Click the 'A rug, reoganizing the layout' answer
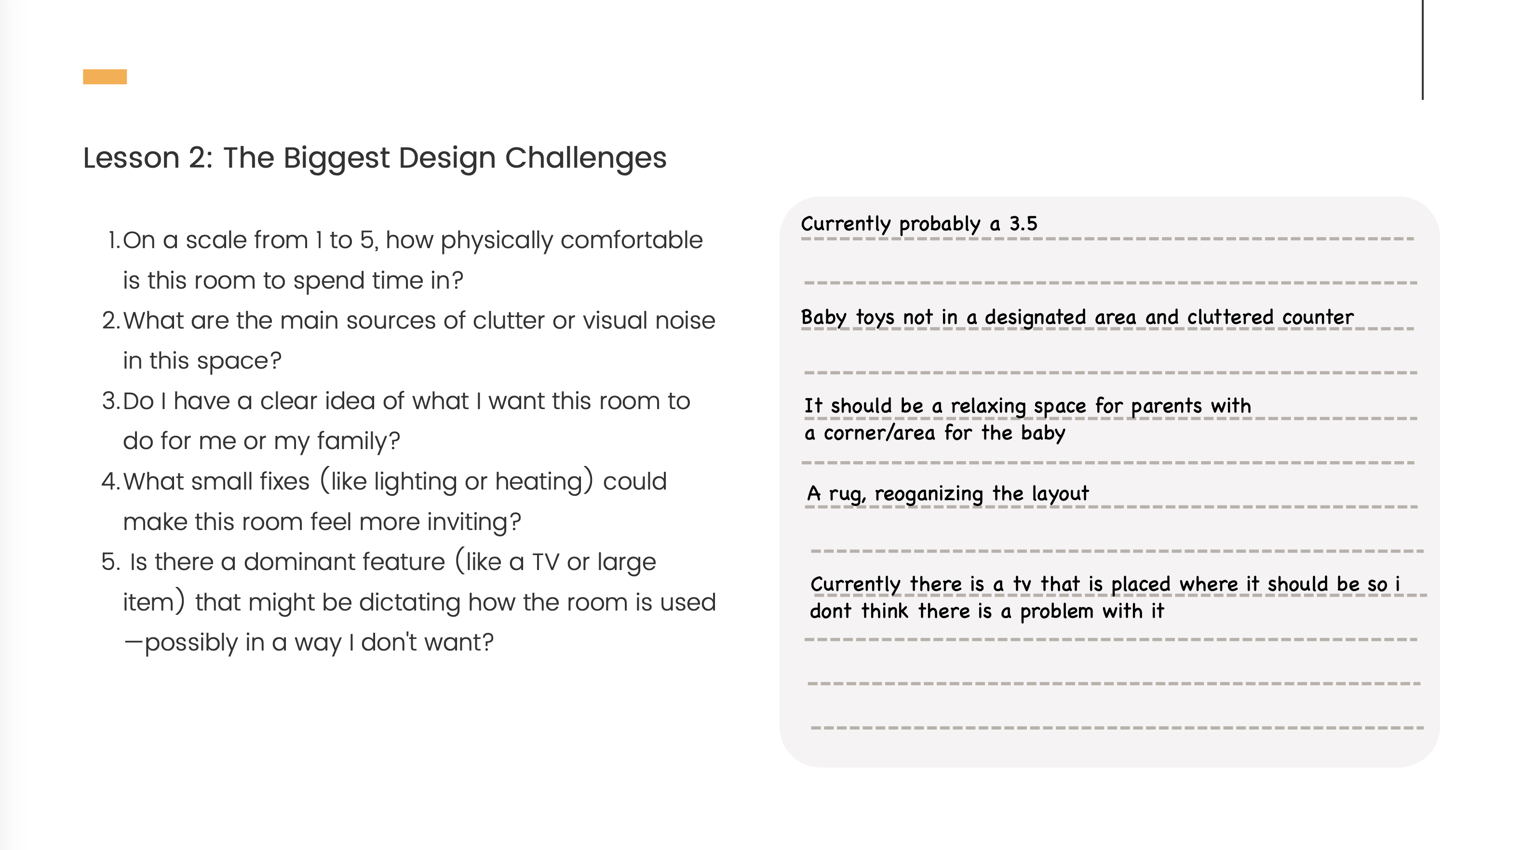The image size is (1536, 850). 947,494
